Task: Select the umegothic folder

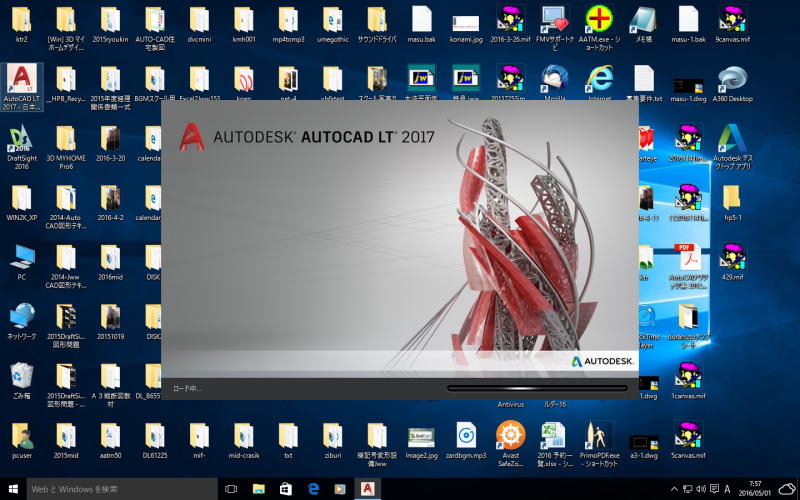Action: point(333,24)
